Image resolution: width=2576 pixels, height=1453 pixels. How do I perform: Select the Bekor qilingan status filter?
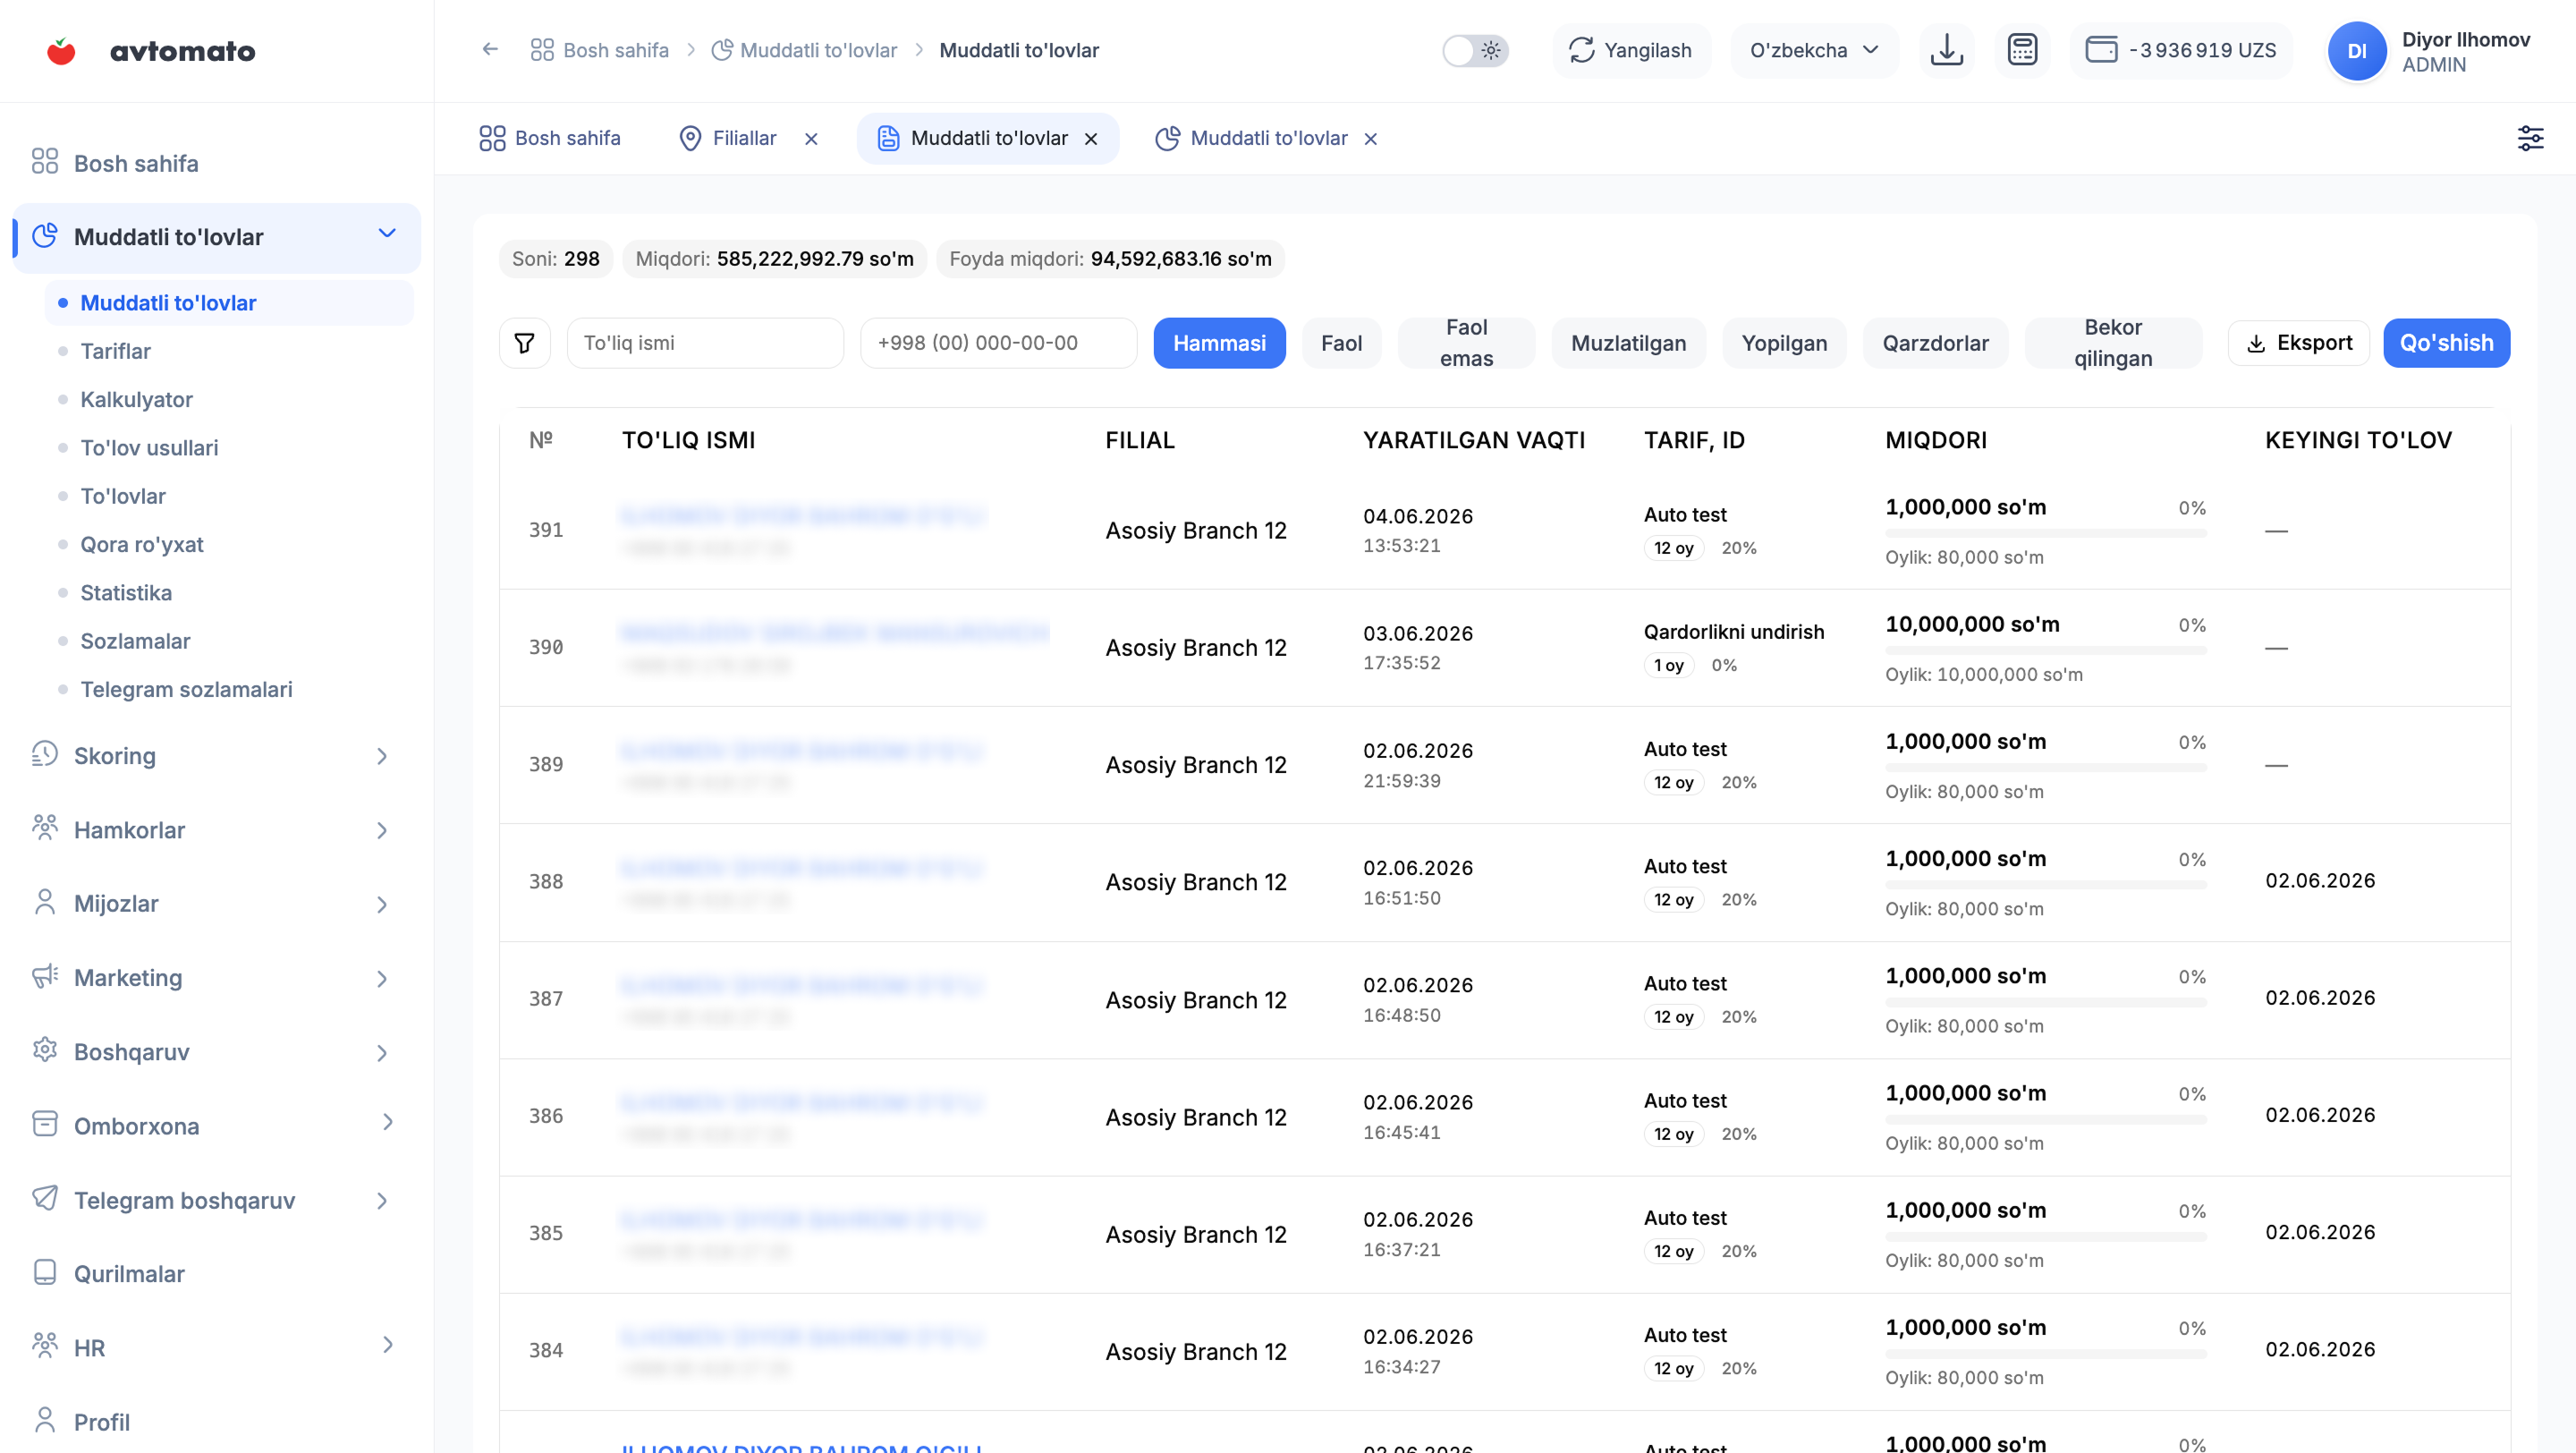coord(2113,343)
